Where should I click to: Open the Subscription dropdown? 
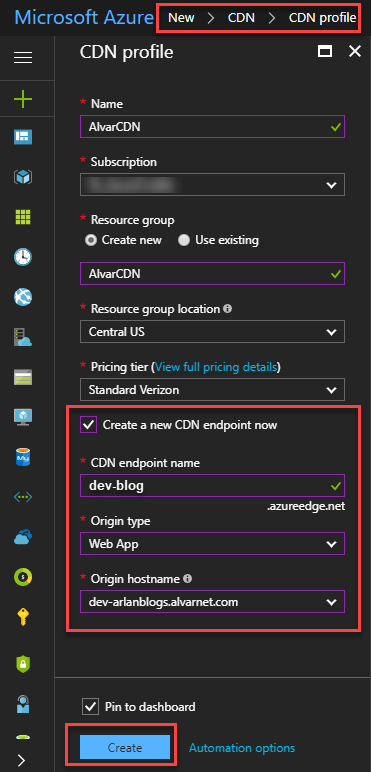coord(212,185)
